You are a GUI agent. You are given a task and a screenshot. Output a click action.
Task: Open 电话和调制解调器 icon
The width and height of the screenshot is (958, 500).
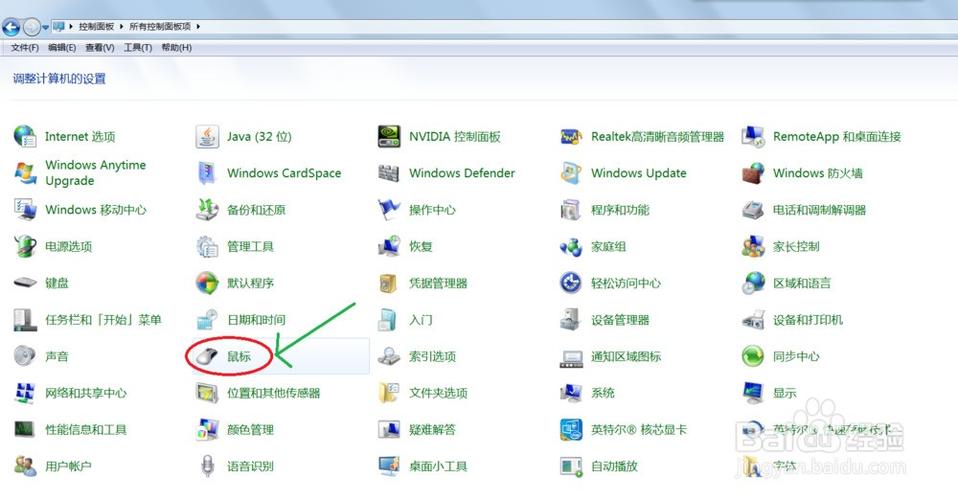pos(753,210)
